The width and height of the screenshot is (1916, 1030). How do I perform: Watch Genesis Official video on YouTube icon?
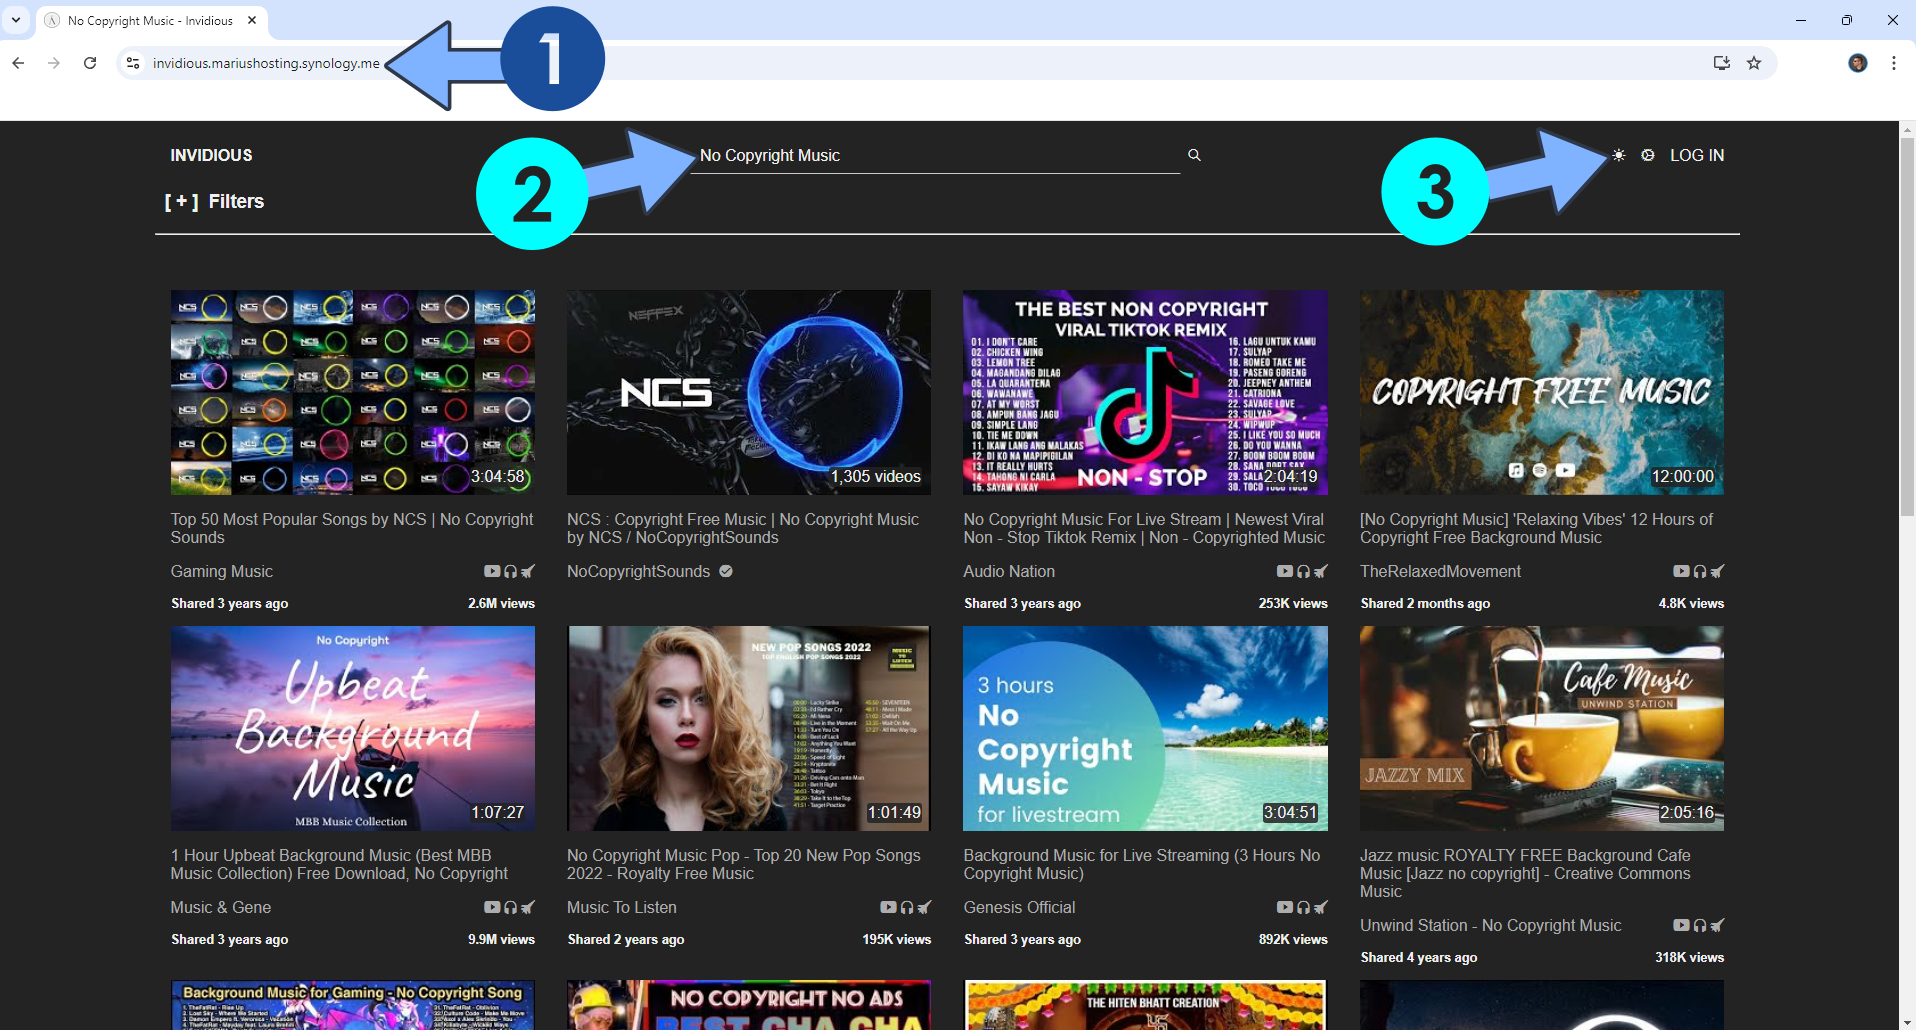click(x=1285, y=907)
